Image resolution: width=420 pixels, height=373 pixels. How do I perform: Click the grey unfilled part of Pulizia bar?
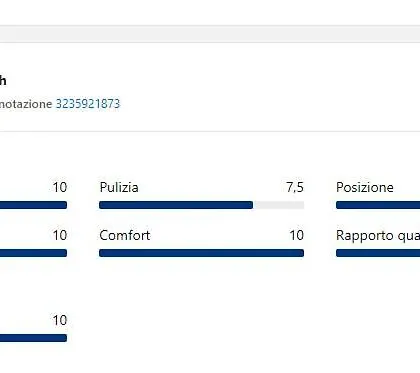(x=278, y=205)
